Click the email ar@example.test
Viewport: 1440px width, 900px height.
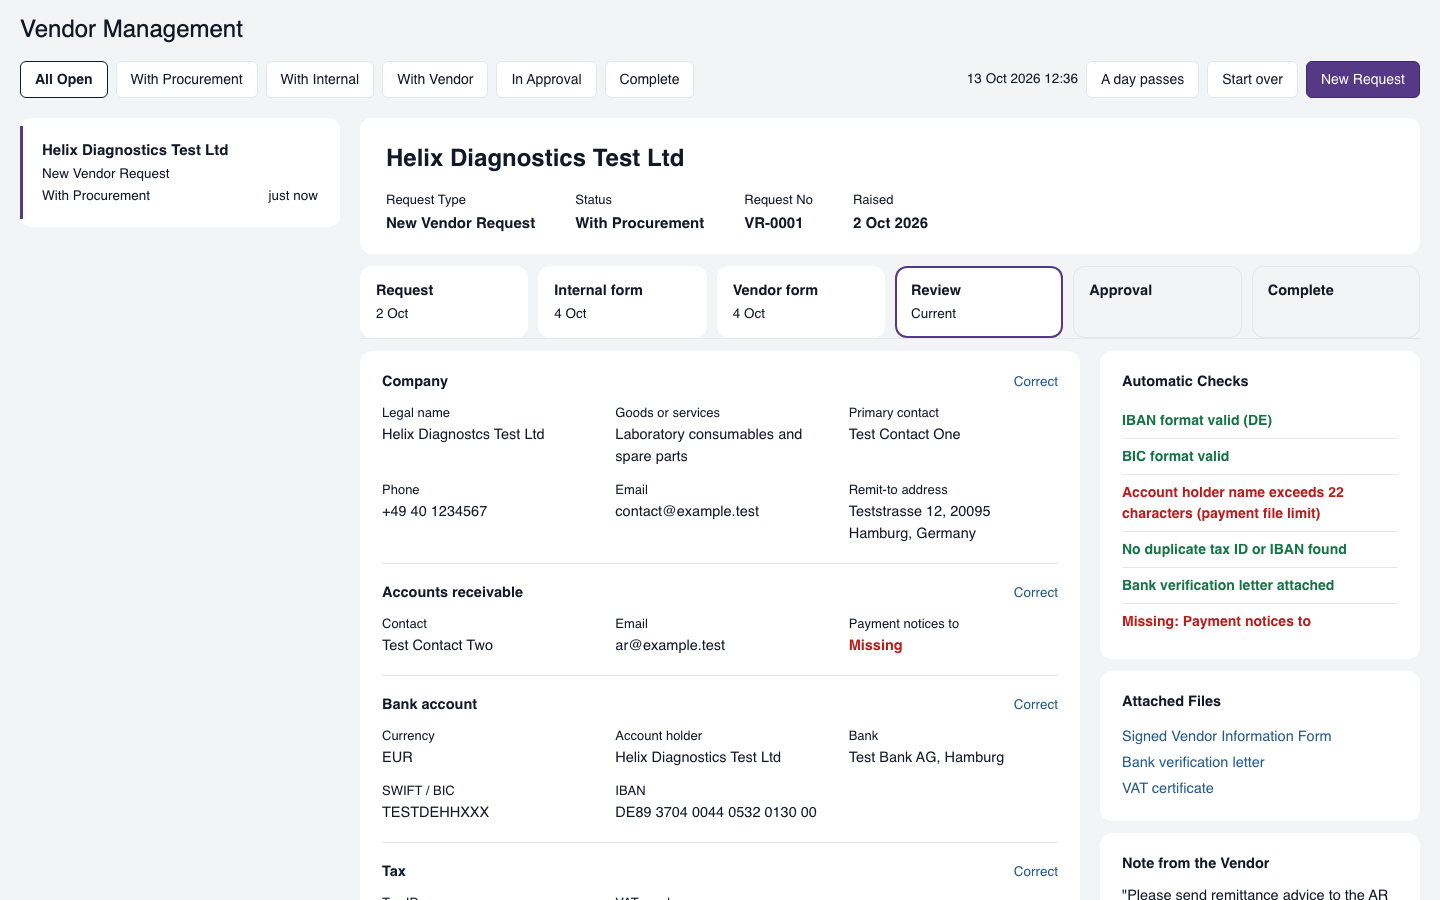pyautogui.click(x=670, y=645)
